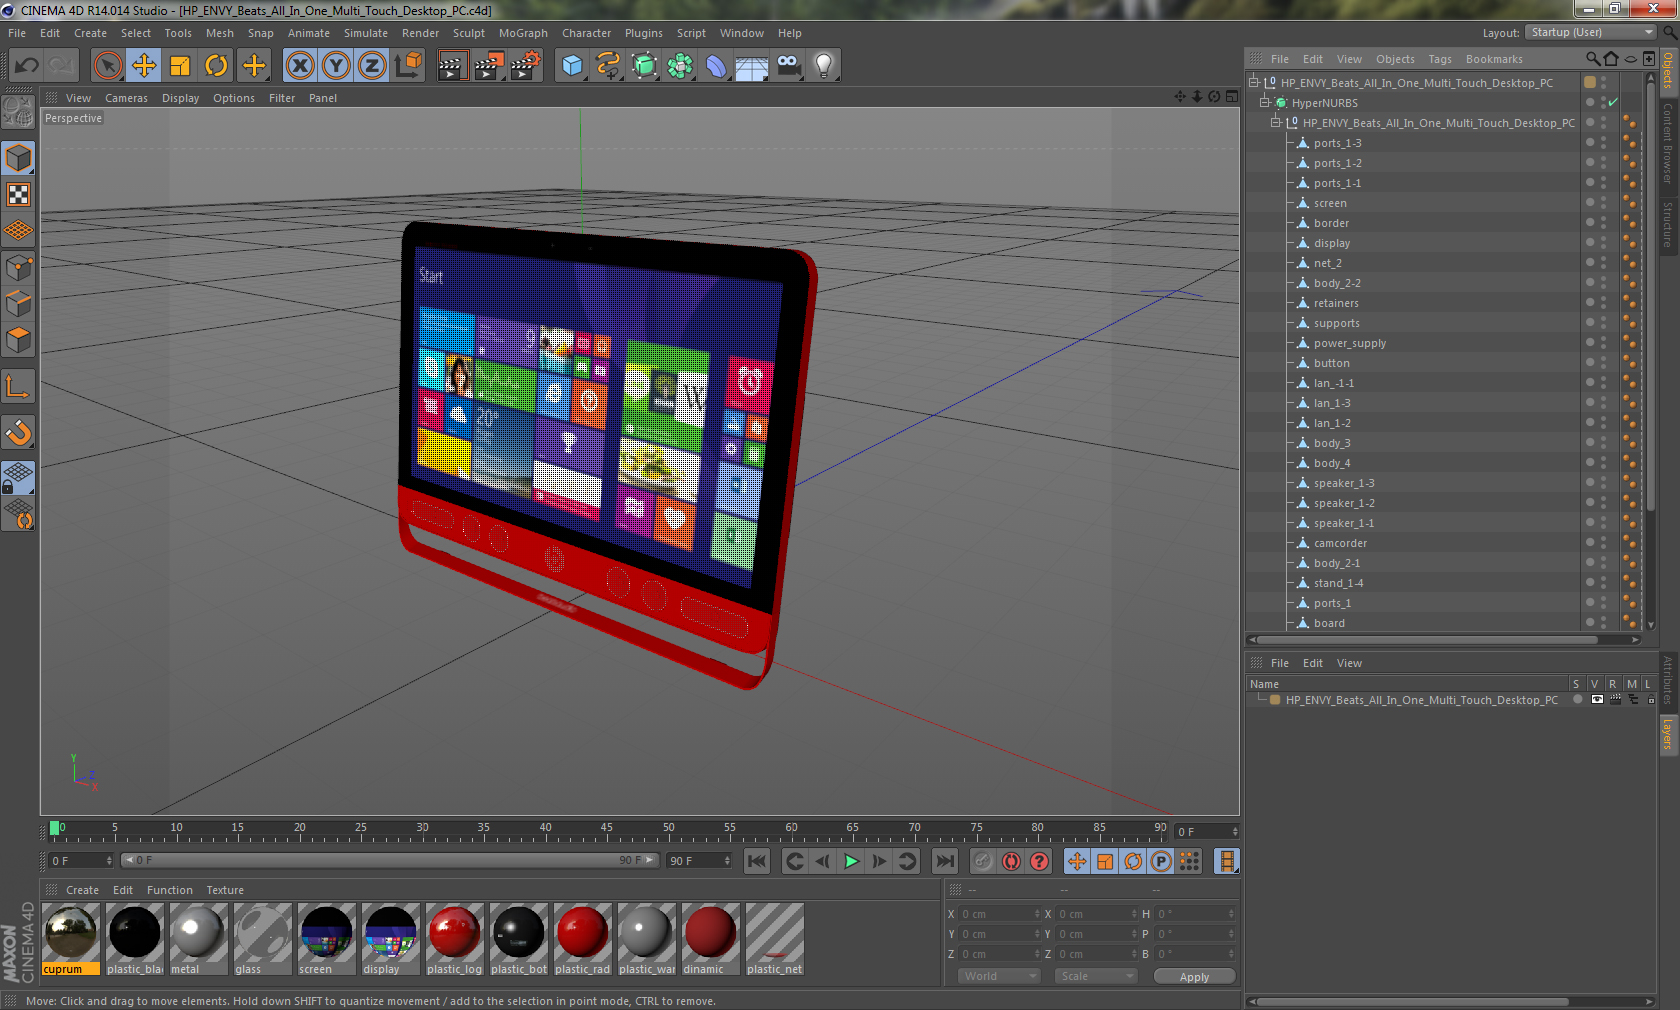This screenshot has height=1010, width=1680.
Task: Toggle X axis lock
Action: click(299, 66)
